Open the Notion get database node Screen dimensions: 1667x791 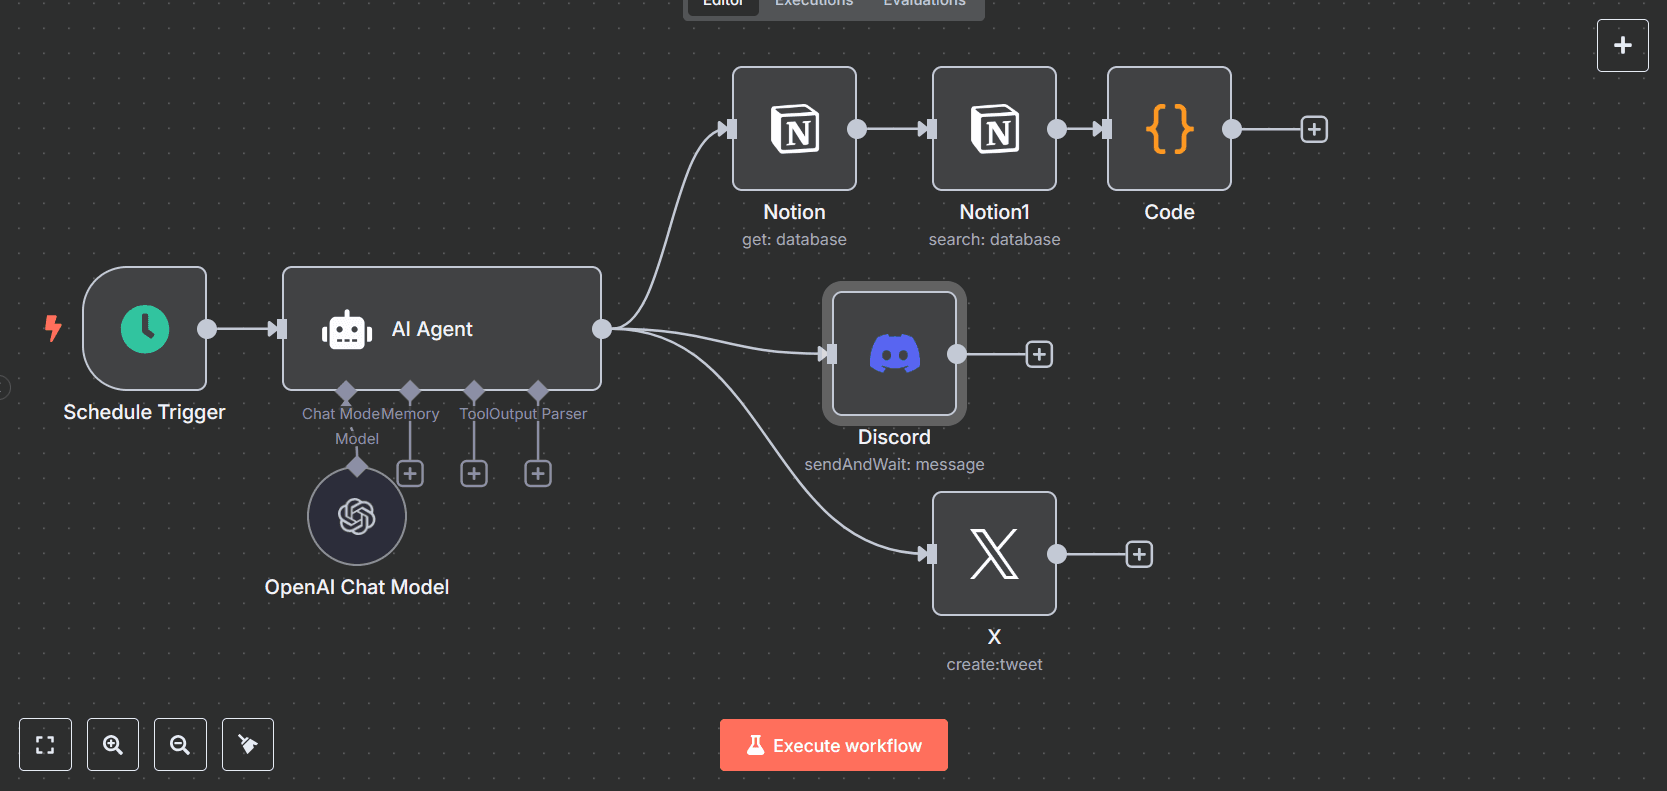[x=794, y=128]
